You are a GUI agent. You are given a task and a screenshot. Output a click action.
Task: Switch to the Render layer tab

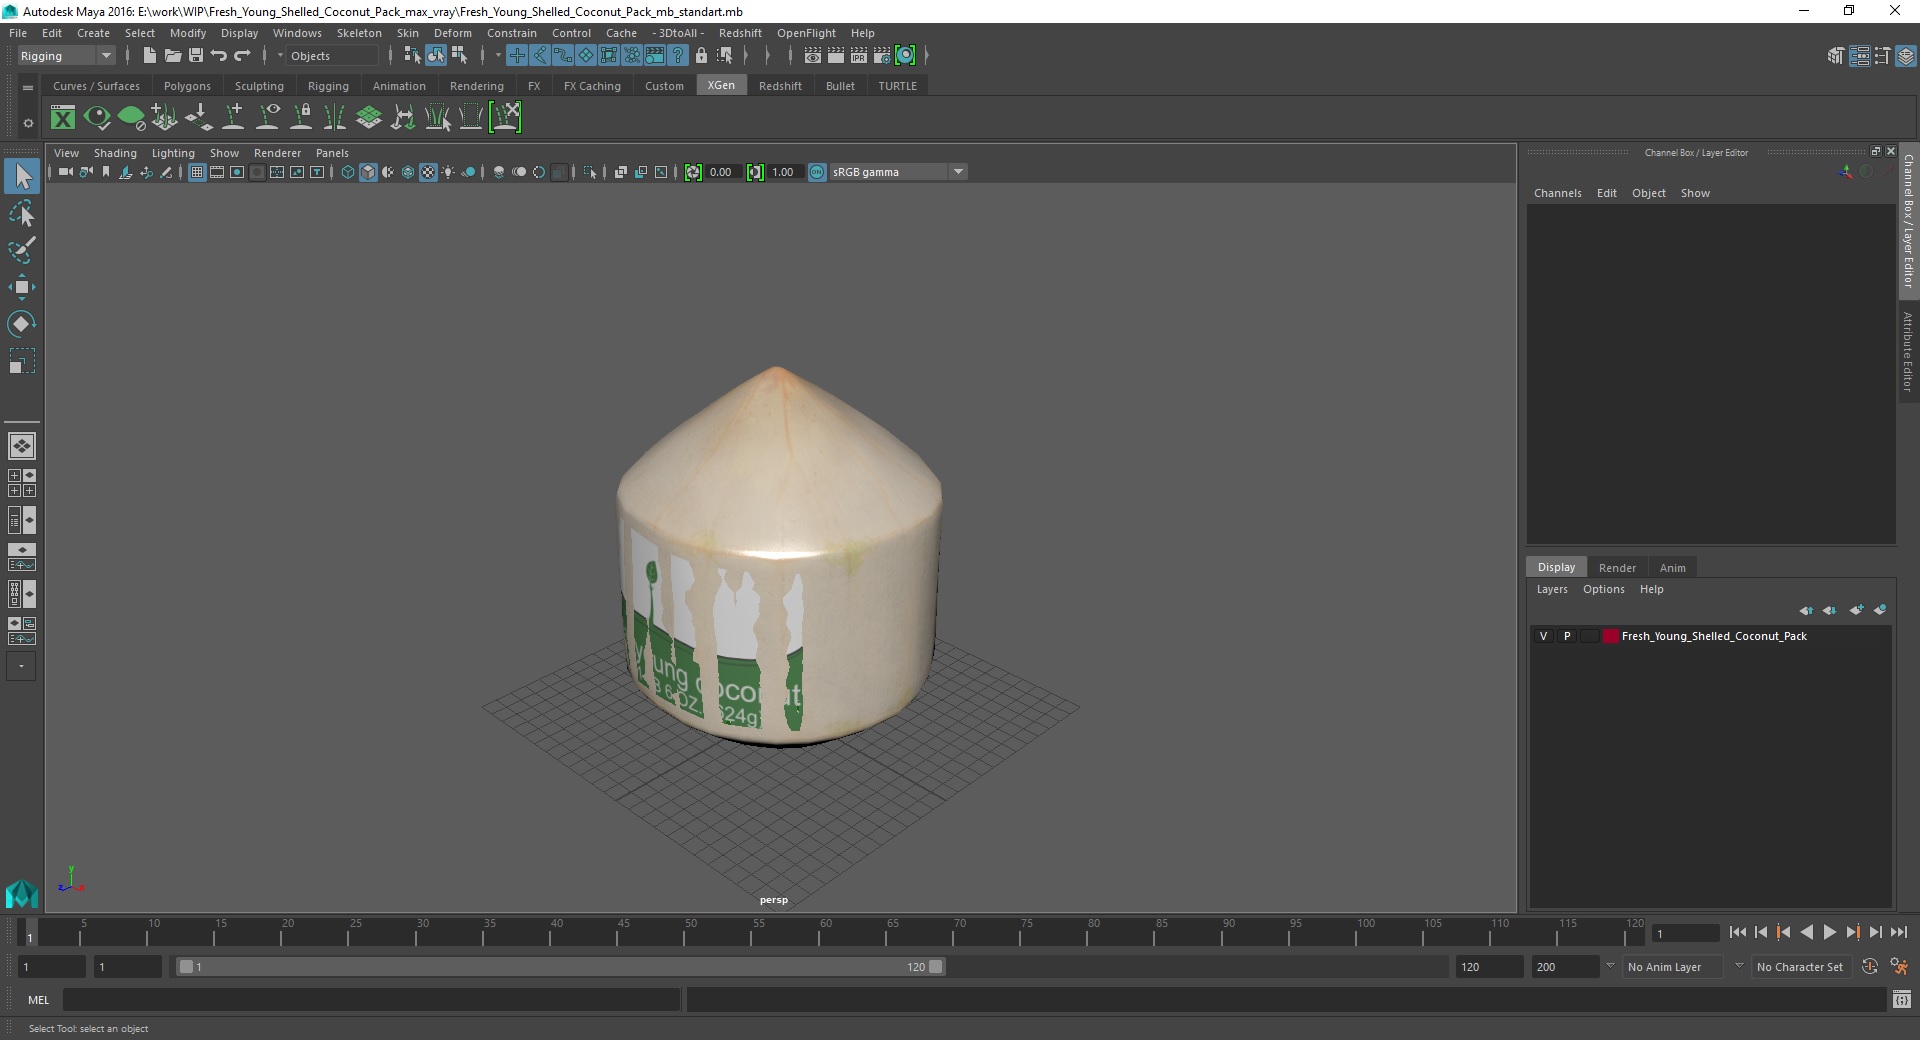[x=1617, y=568]
